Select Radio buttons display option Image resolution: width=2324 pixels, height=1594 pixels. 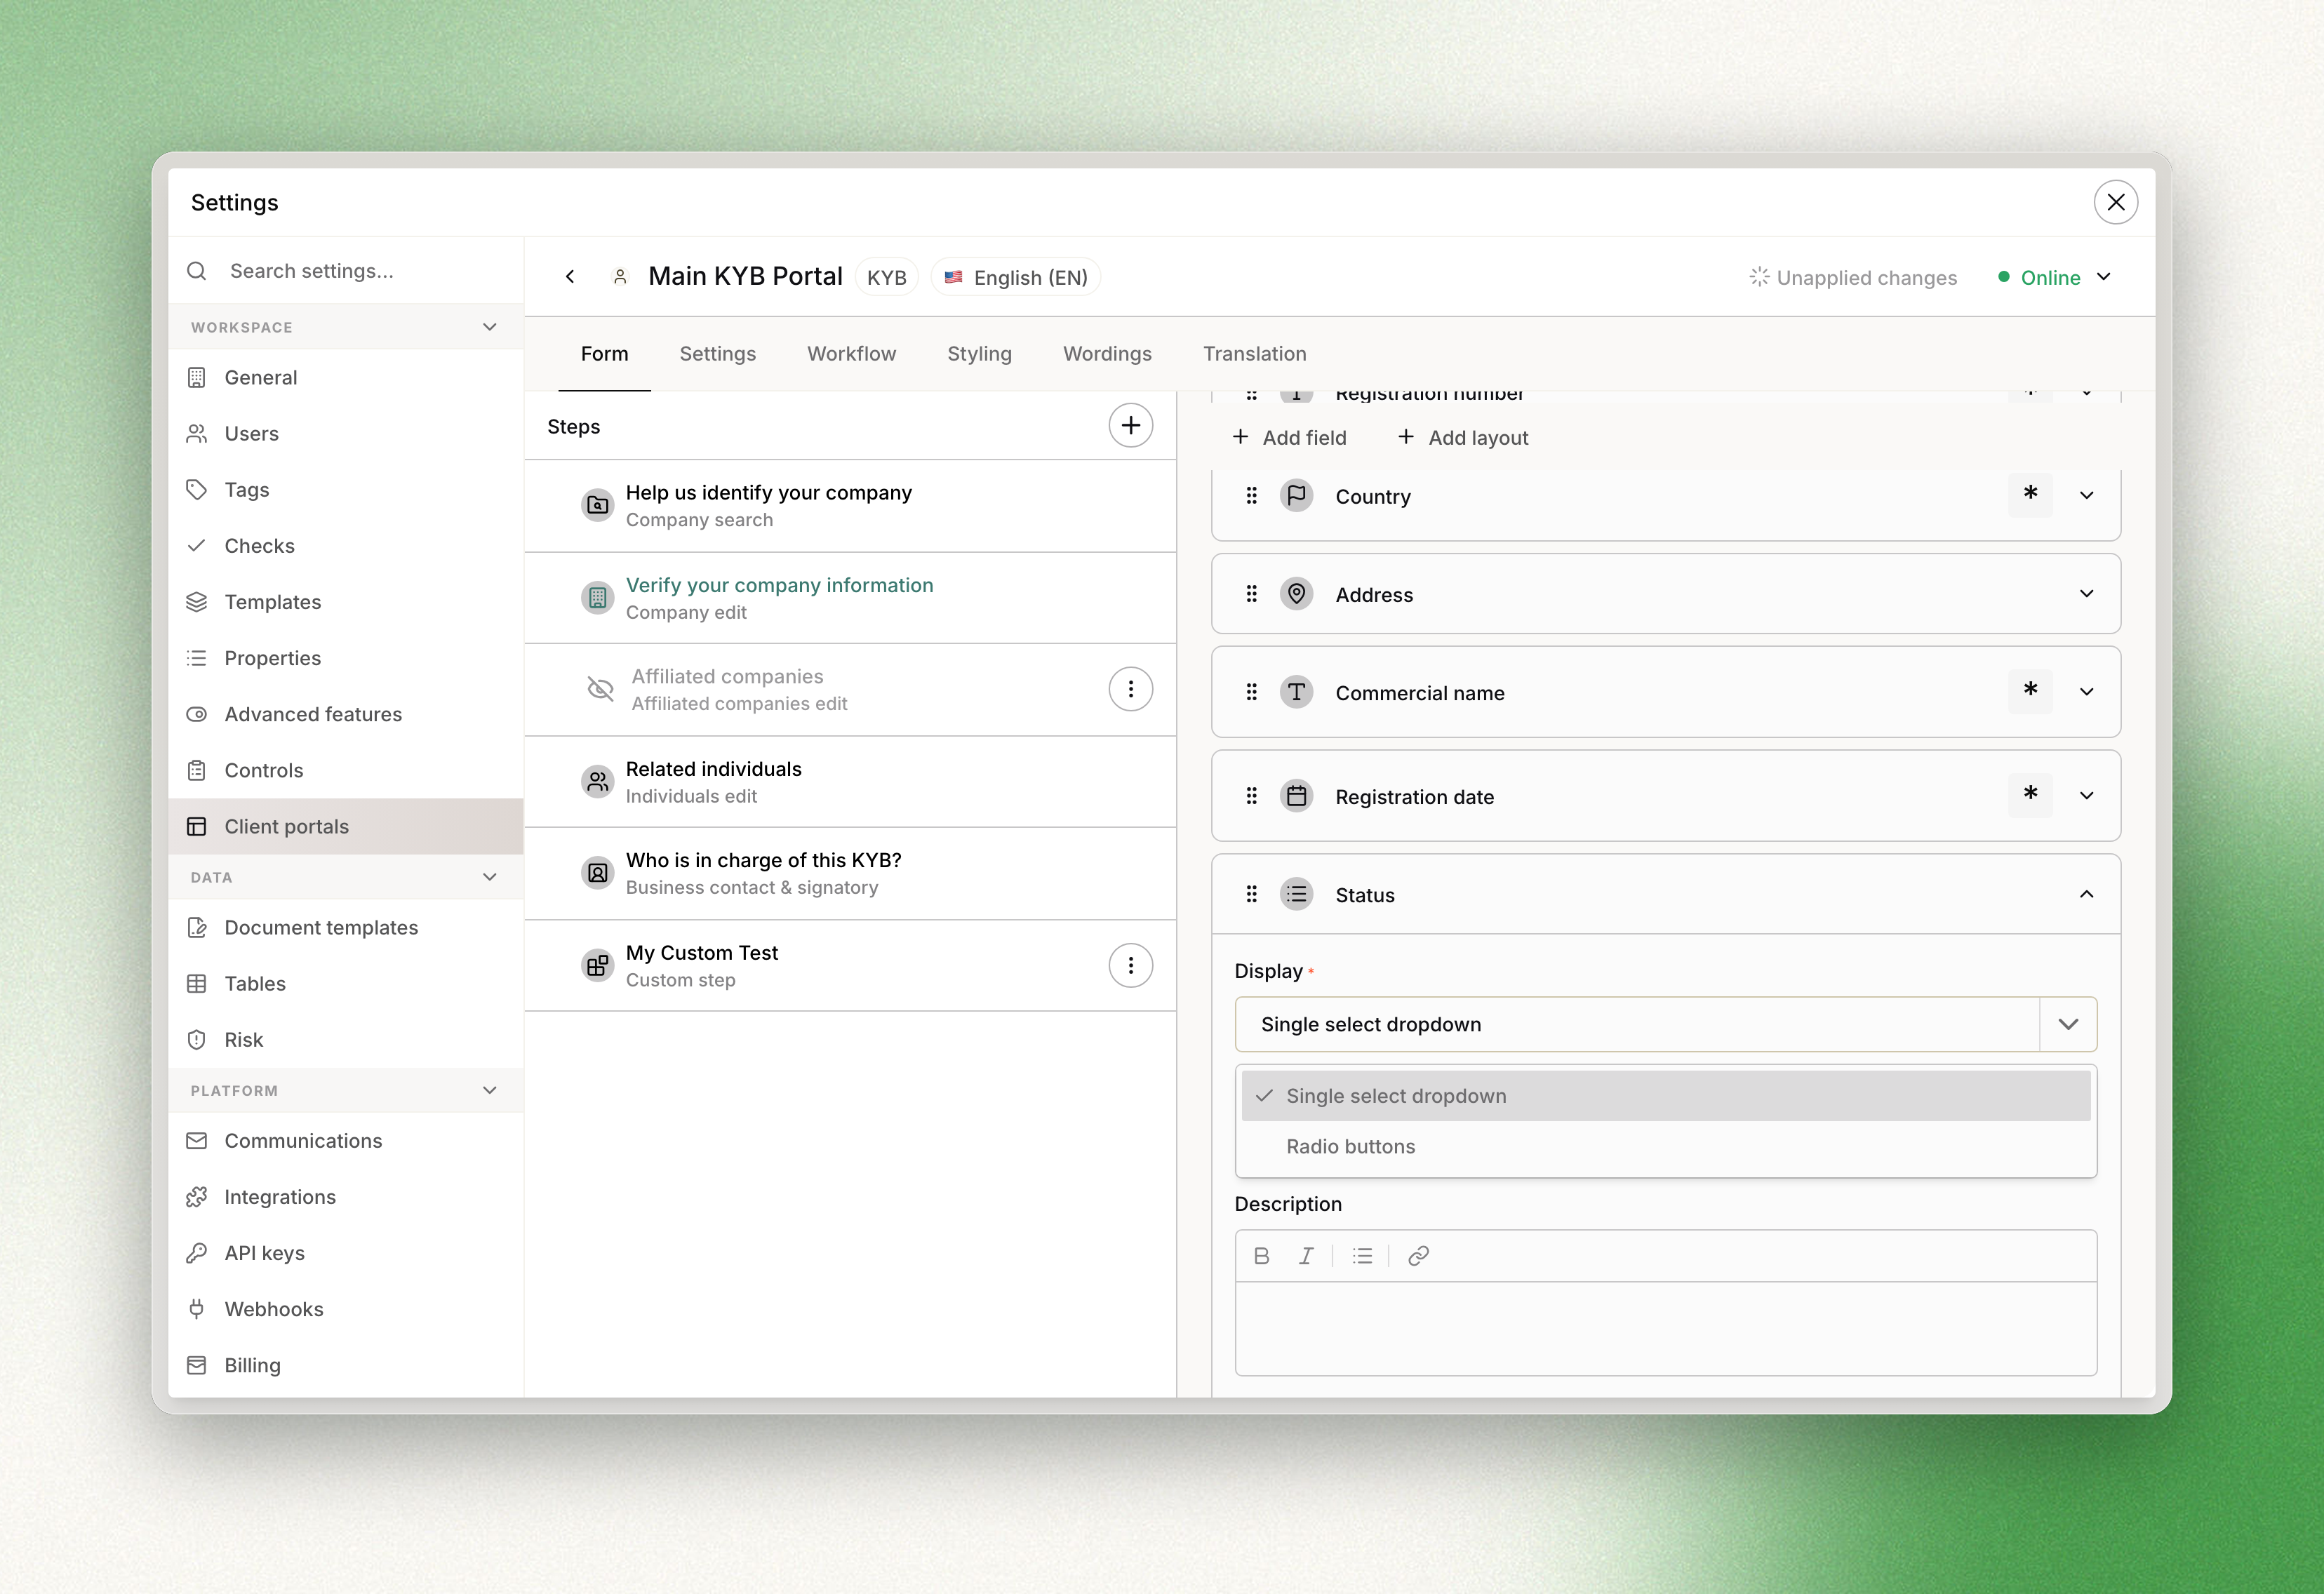click(1666, 1146)
